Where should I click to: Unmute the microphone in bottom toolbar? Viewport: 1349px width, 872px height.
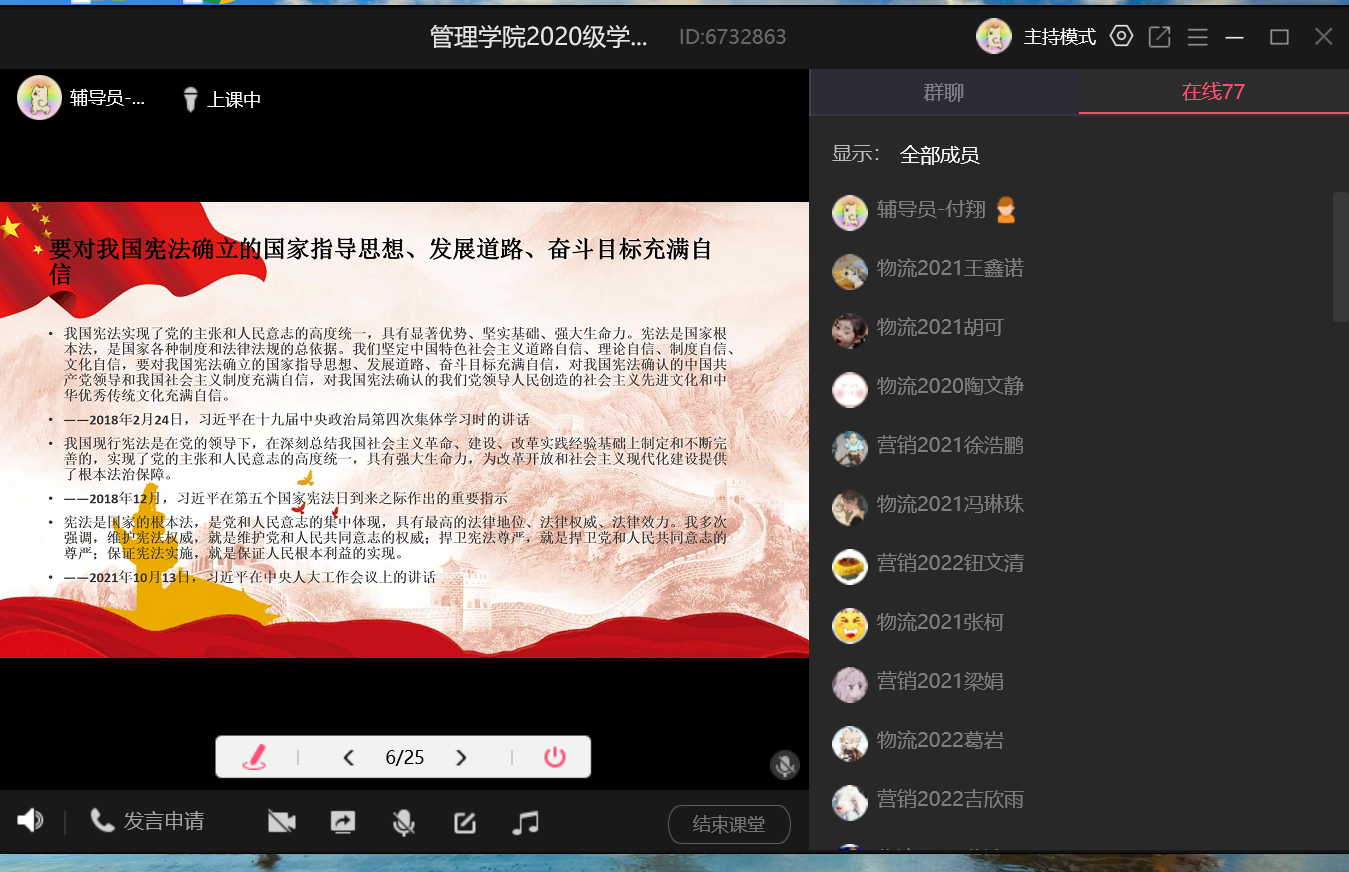[403, 822]
